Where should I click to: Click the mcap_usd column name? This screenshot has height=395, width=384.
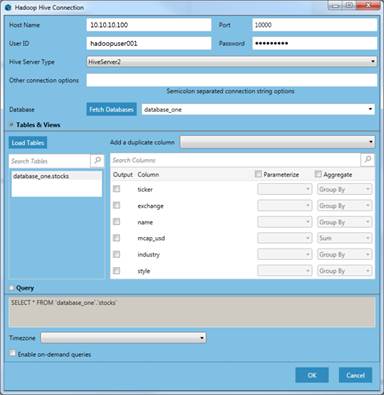[151, 238]
